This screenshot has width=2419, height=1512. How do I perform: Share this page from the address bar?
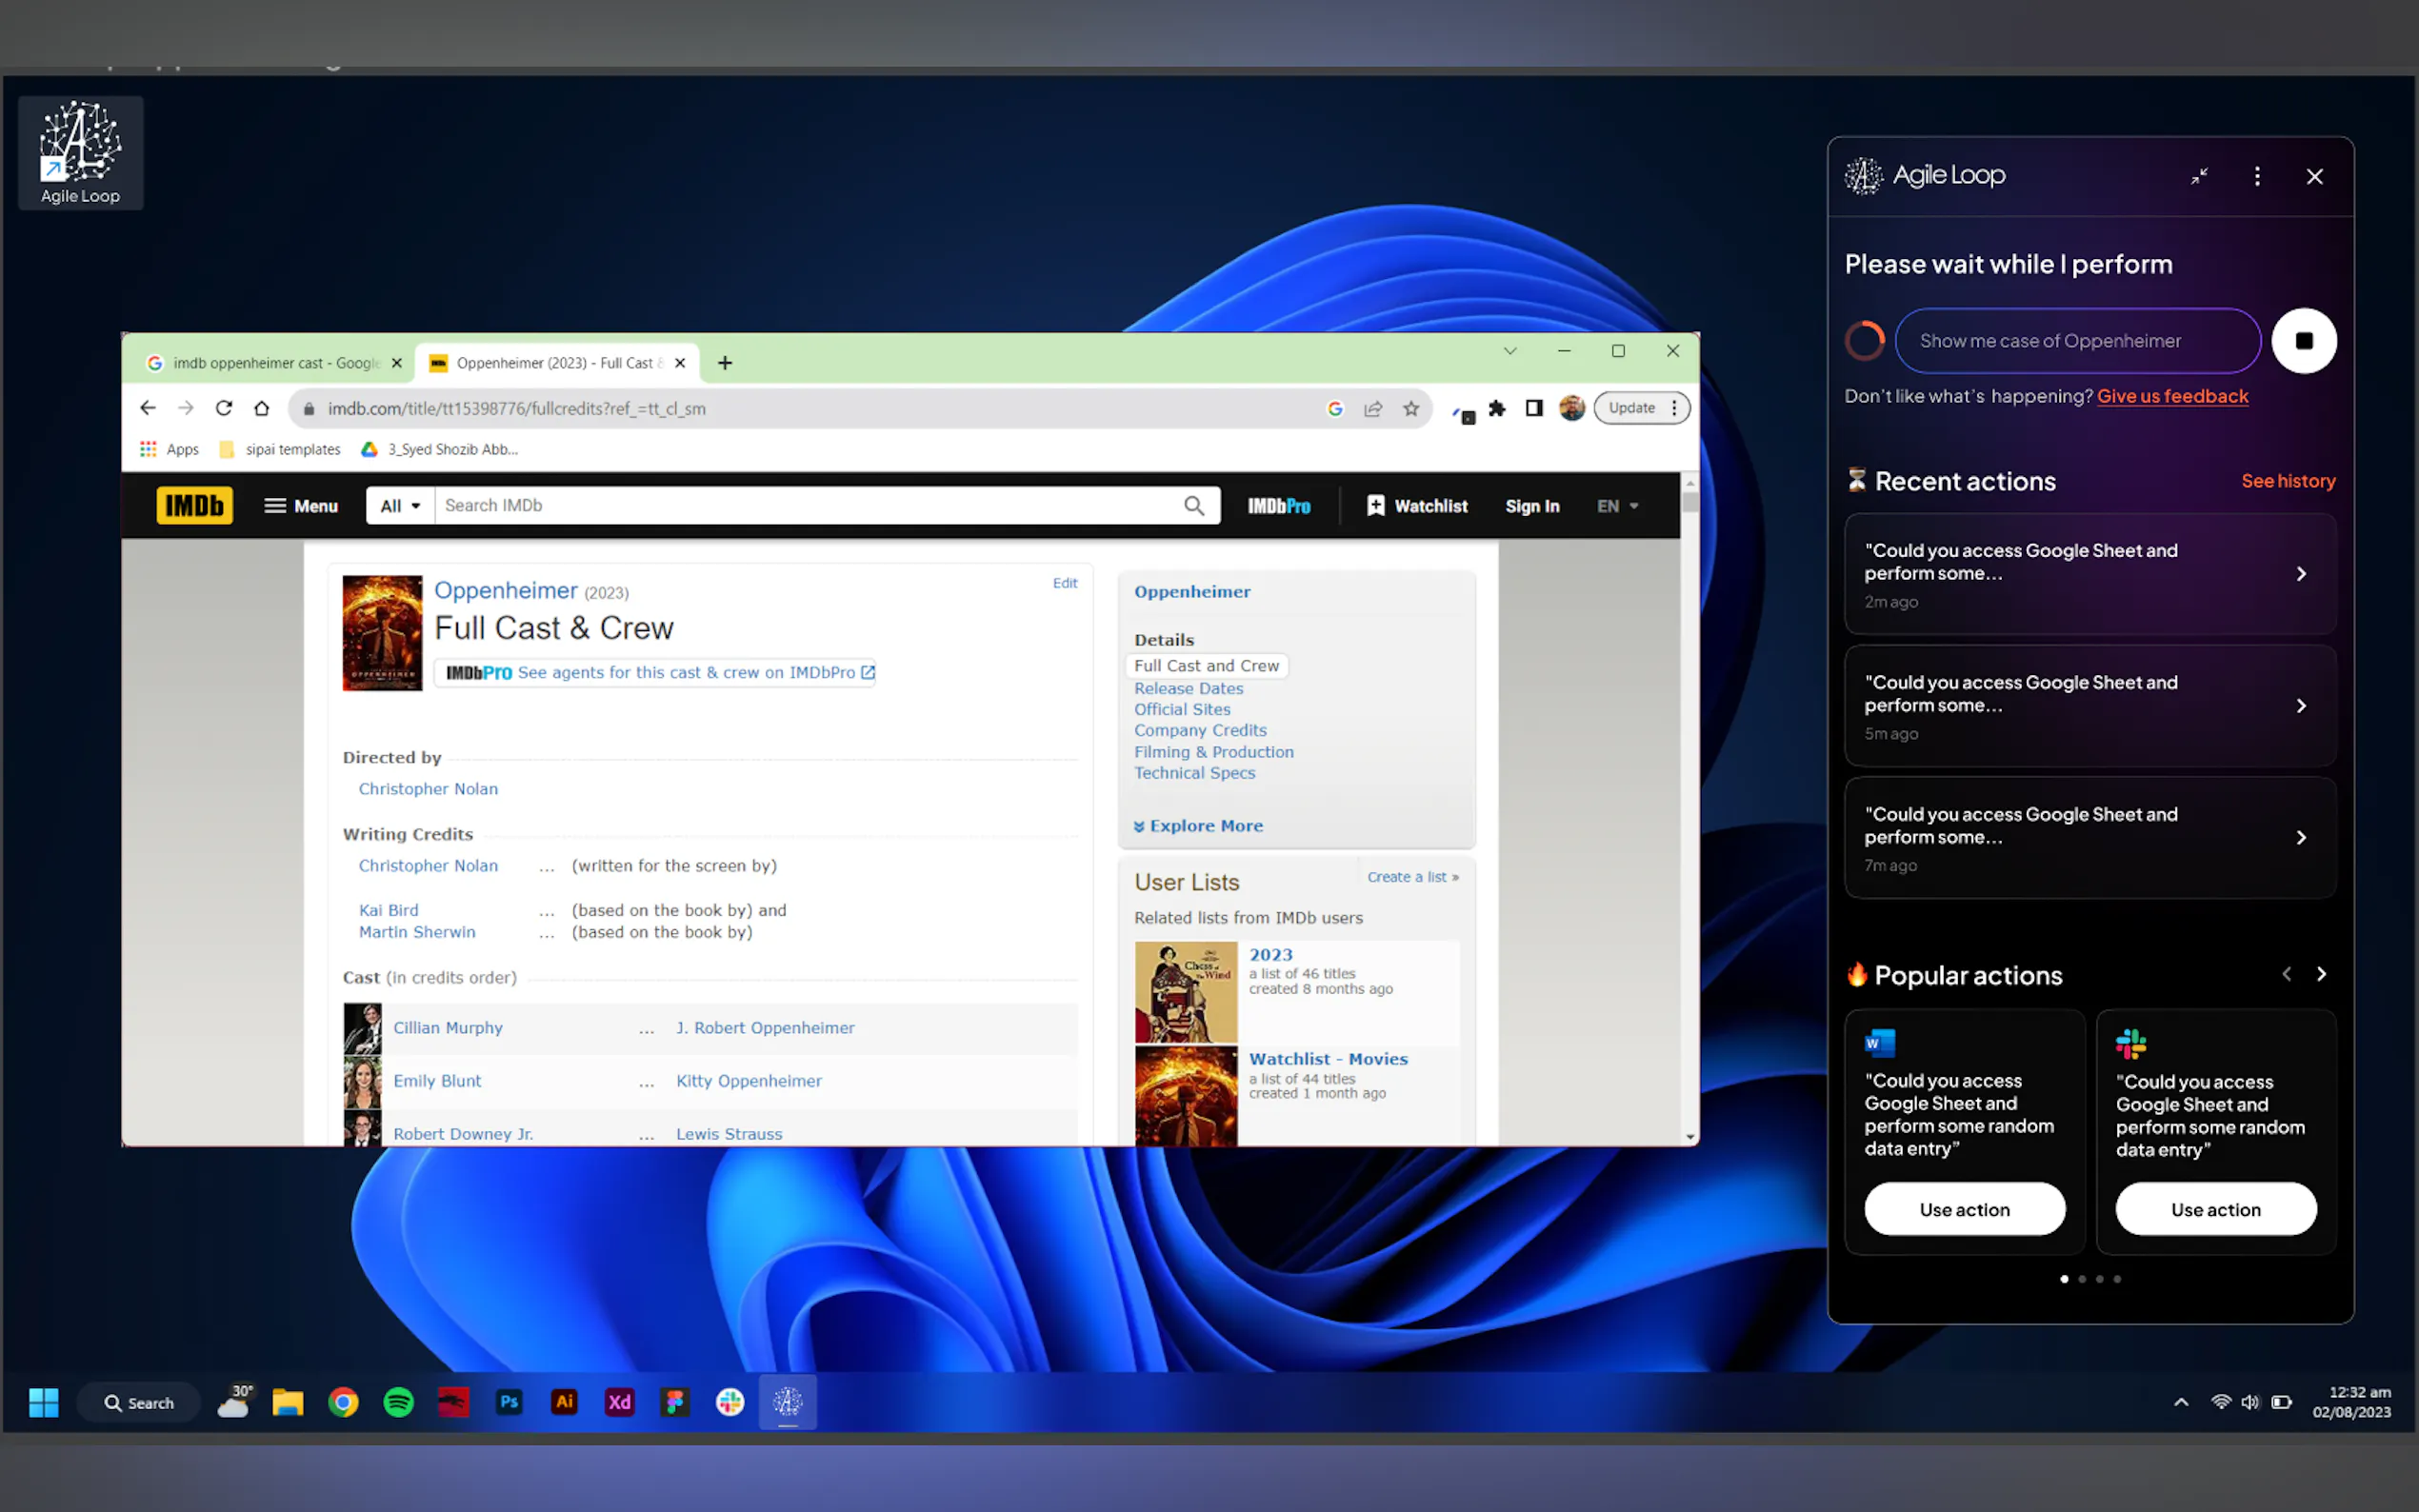(1373, 408)
